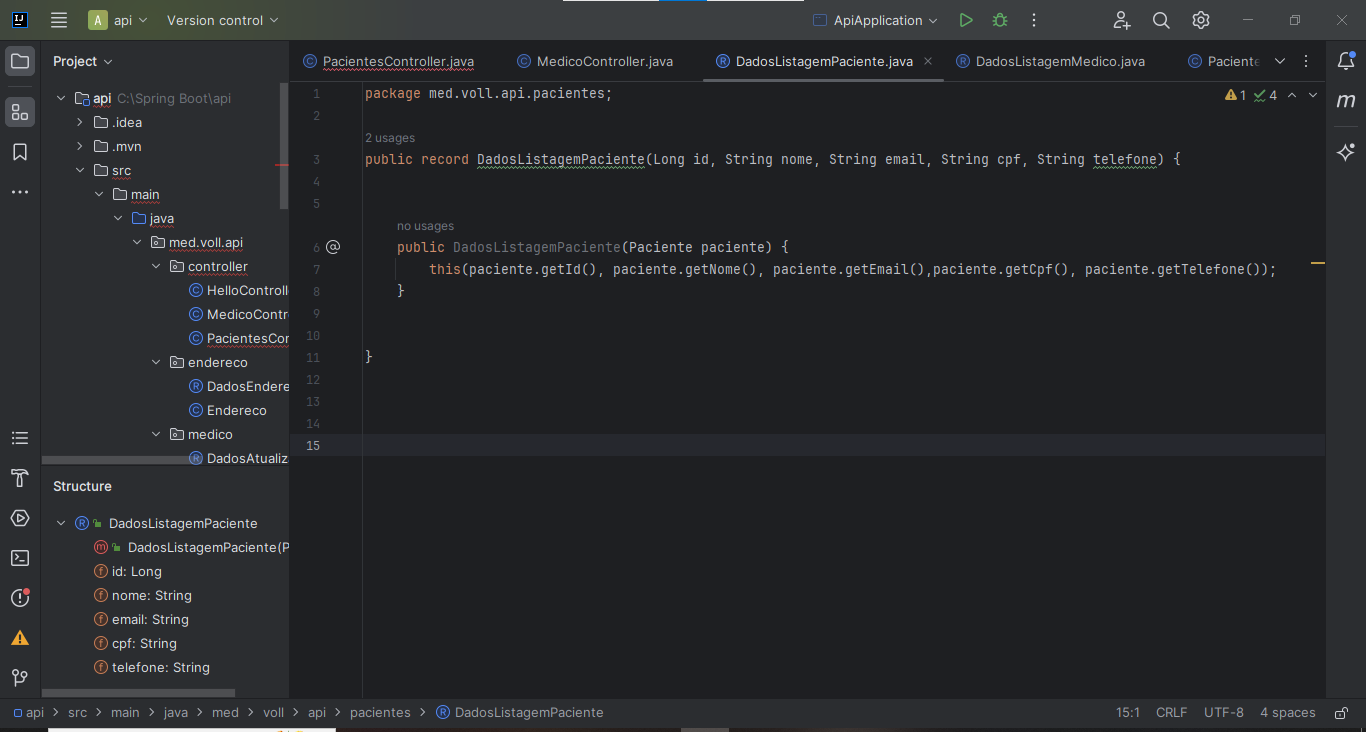1366x732 pixels.
Task: Open the Notifications bell icon
Action: coord(1346,61)
